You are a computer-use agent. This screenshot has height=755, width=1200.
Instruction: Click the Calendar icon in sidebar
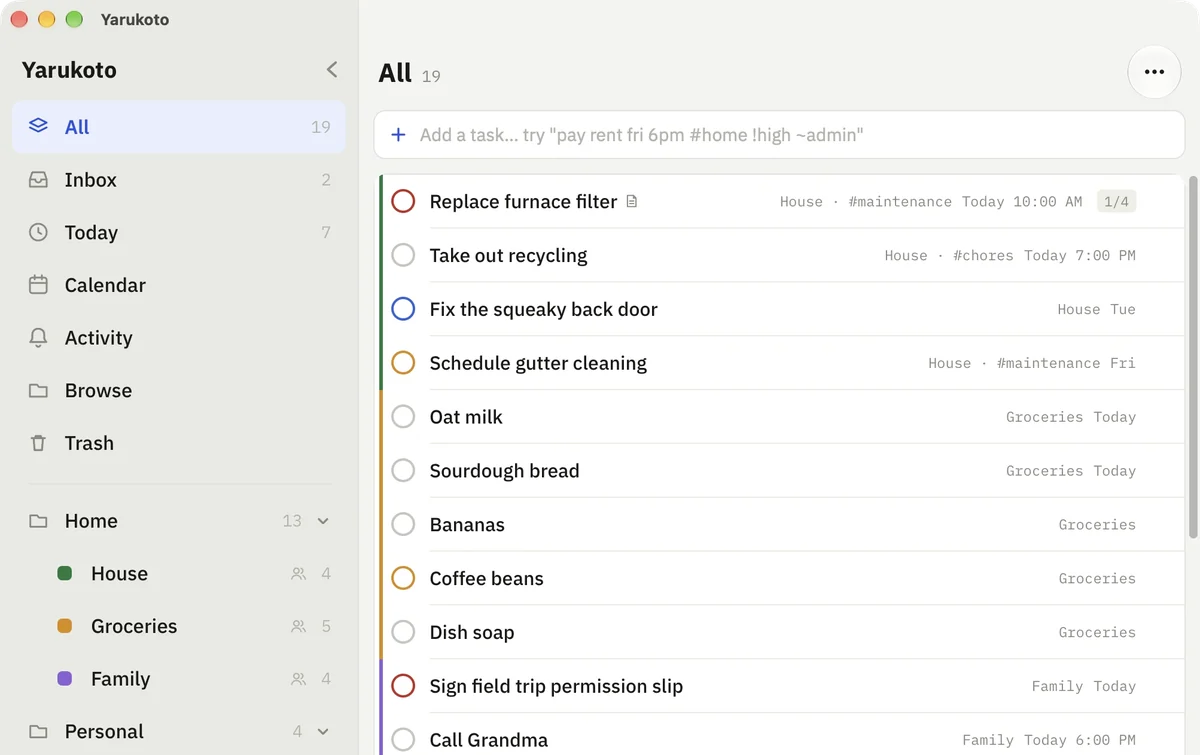click(x=38, y=285)
